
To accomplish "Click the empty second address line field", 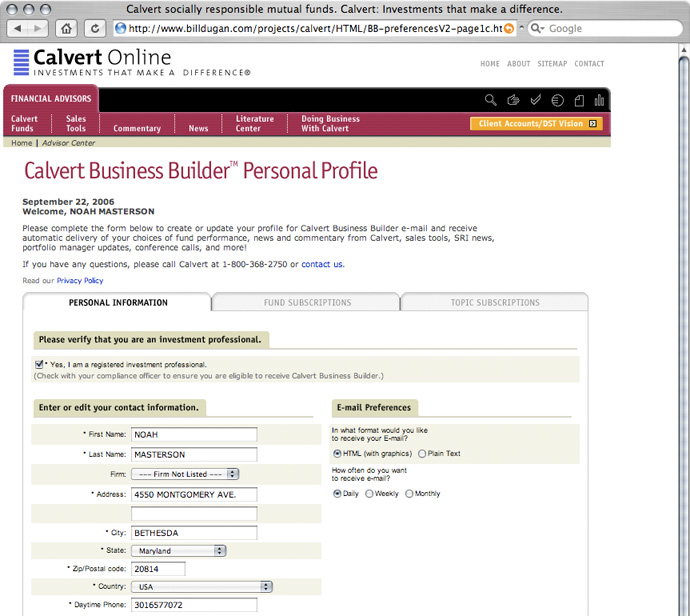I will pos(194,513).
